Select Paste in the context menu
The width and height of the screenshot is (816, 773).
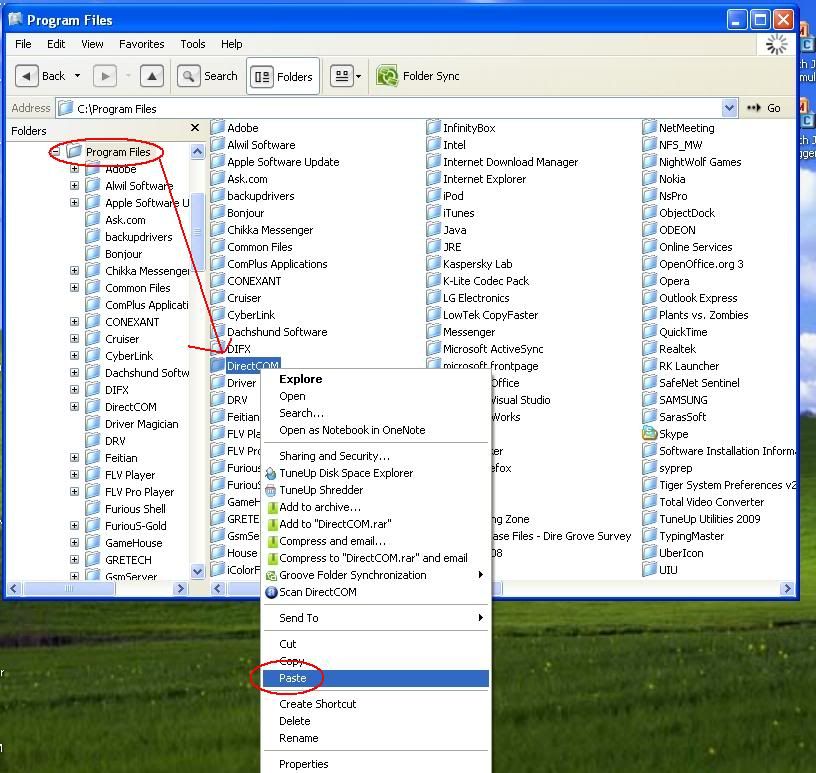point(293,678)
